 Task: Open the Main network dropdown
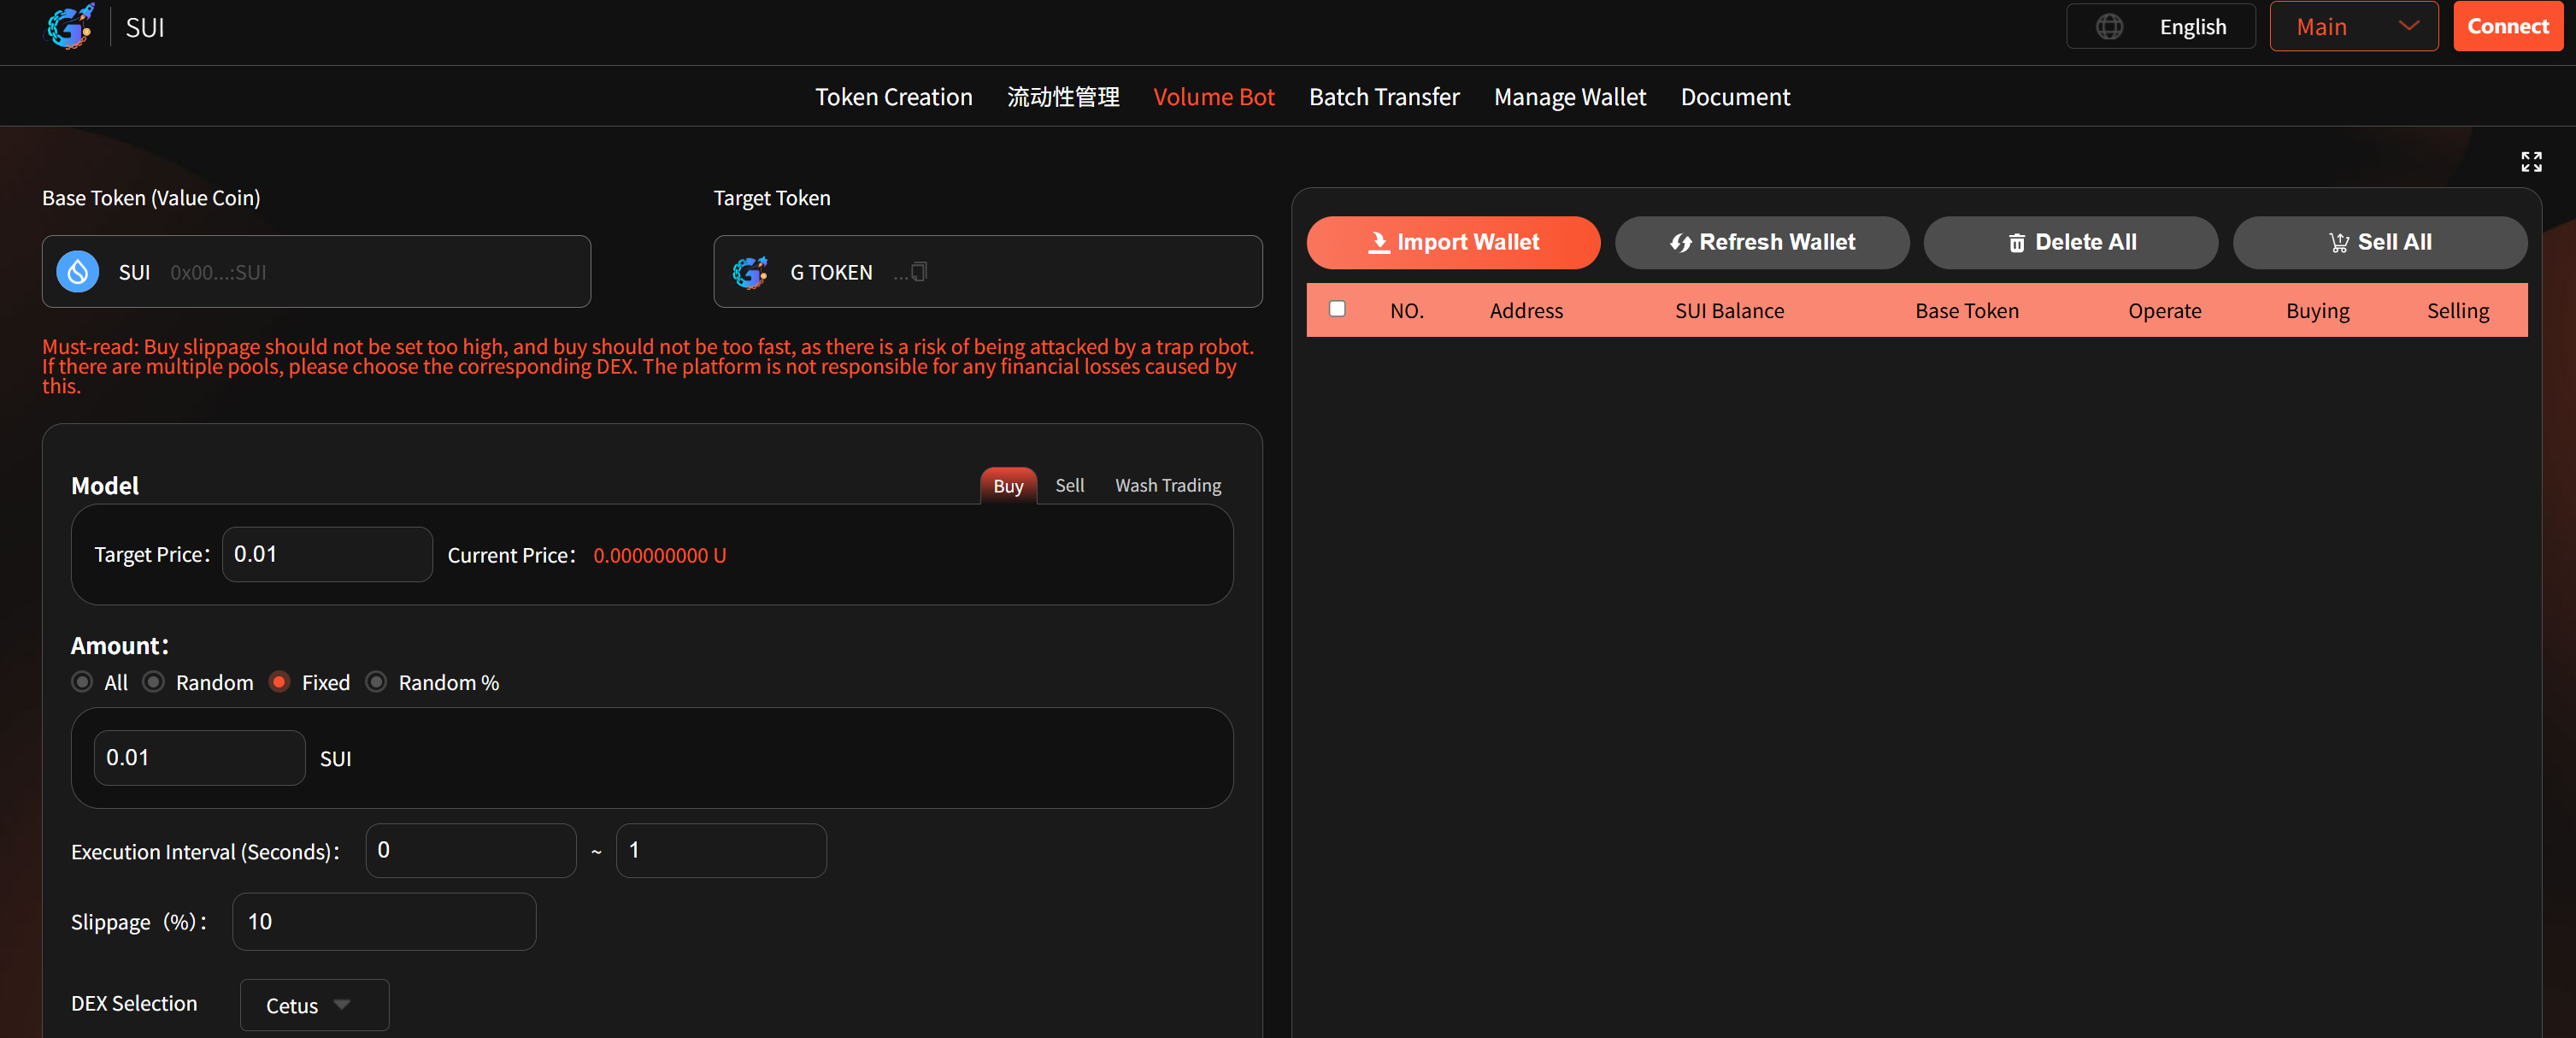point(2353,27)
